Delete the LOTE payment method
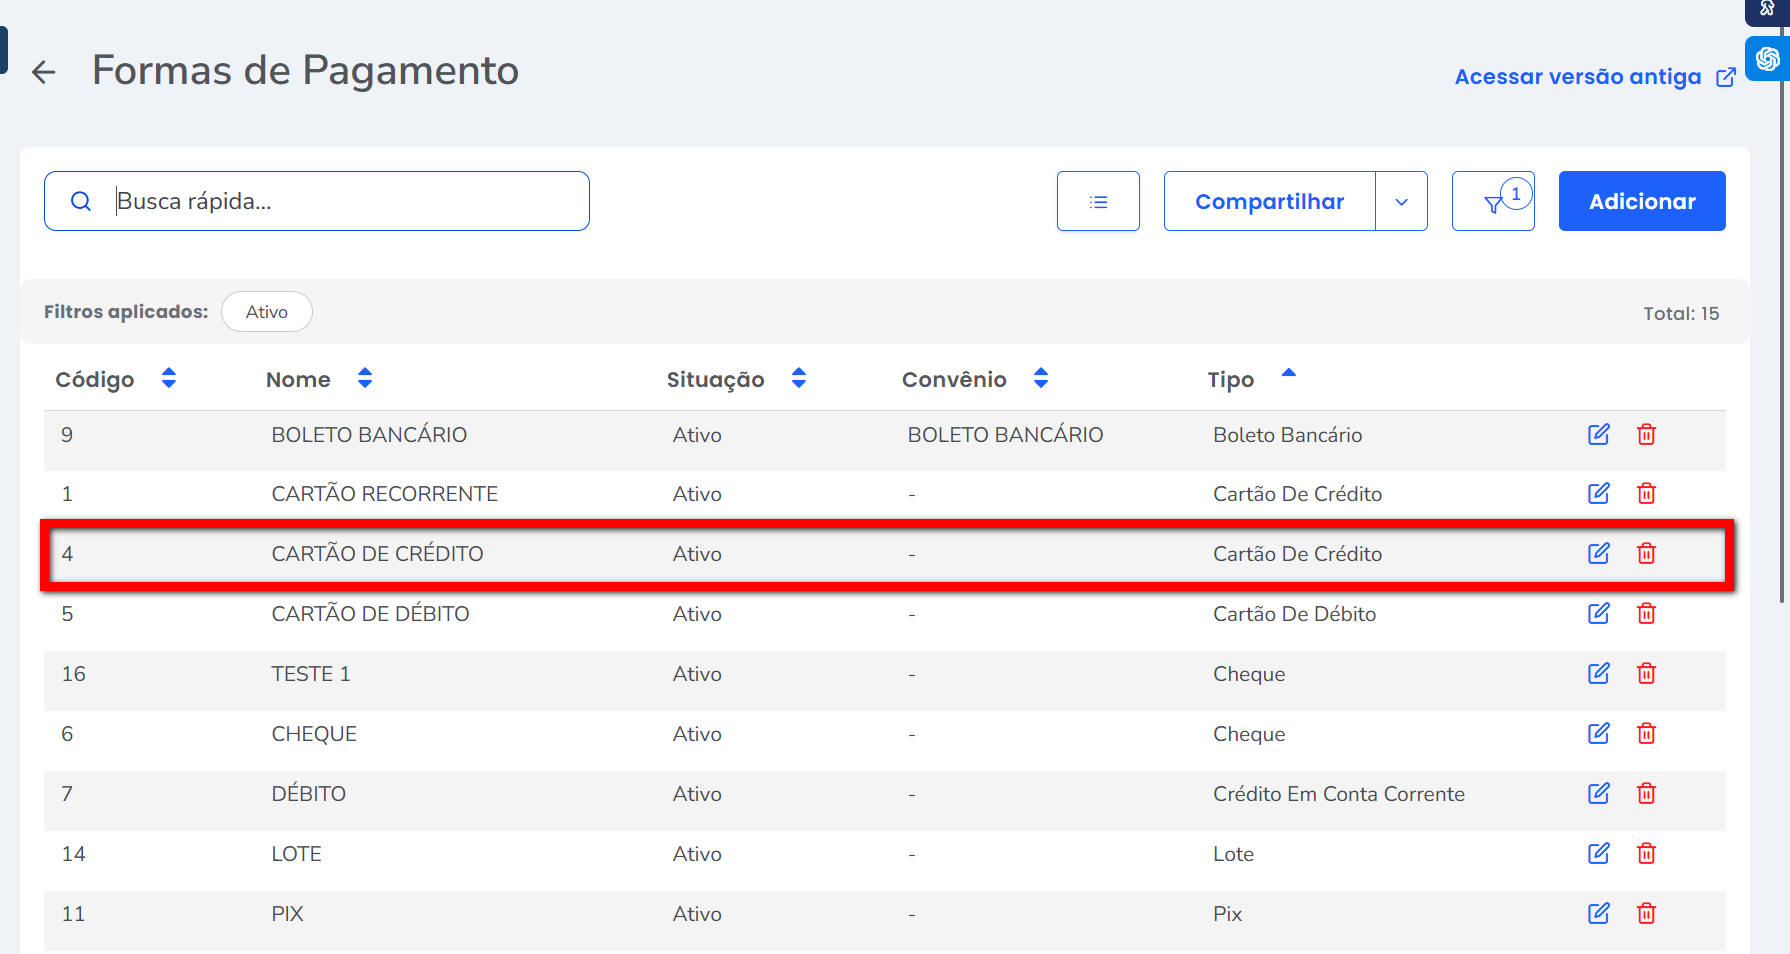Screen dimensions: 1790x954 [1646, 853]
